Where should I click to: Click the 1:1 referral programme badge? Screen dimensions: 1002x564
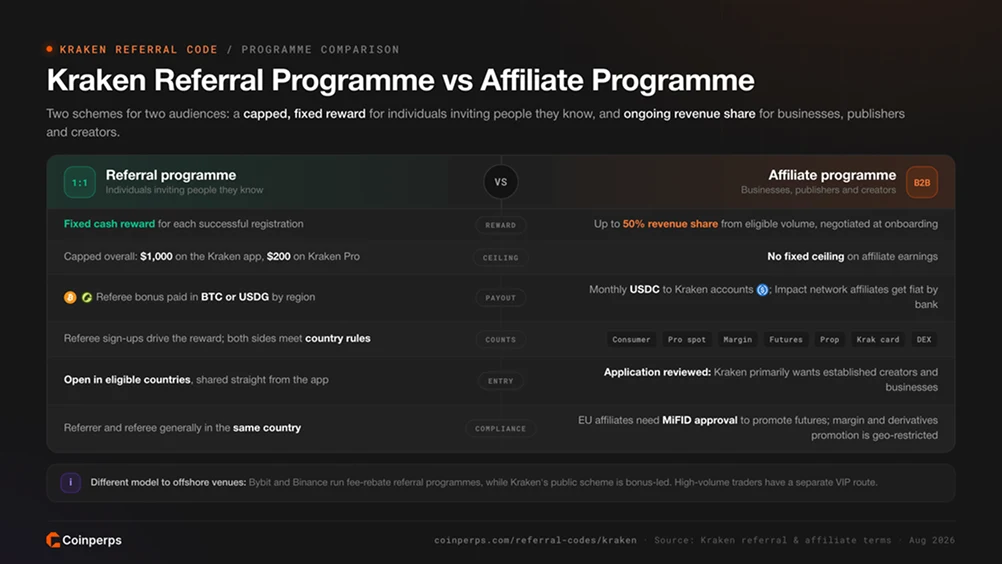point(80,183)
